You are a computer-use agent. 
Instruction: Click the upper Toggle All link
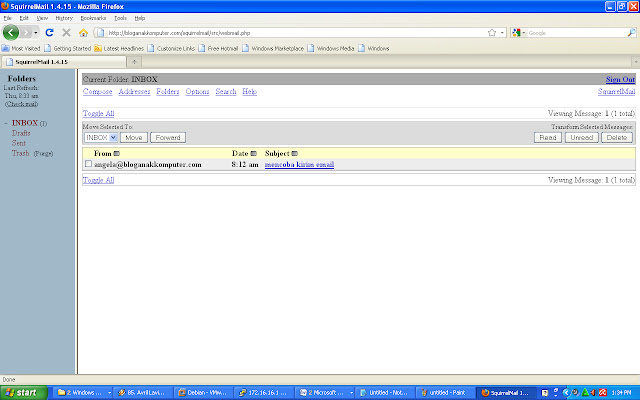coord(98,113)
